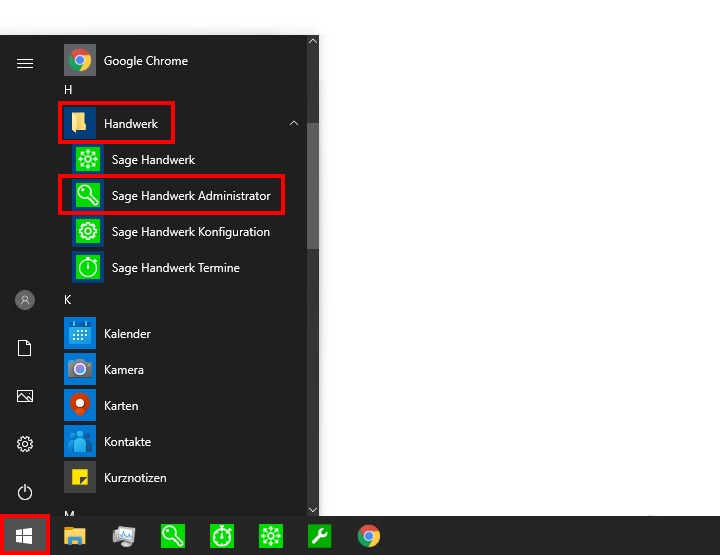This screenshot has height=555, width=720.
Task: Open the Karten maps app
Action: click(x=120, y=406)
